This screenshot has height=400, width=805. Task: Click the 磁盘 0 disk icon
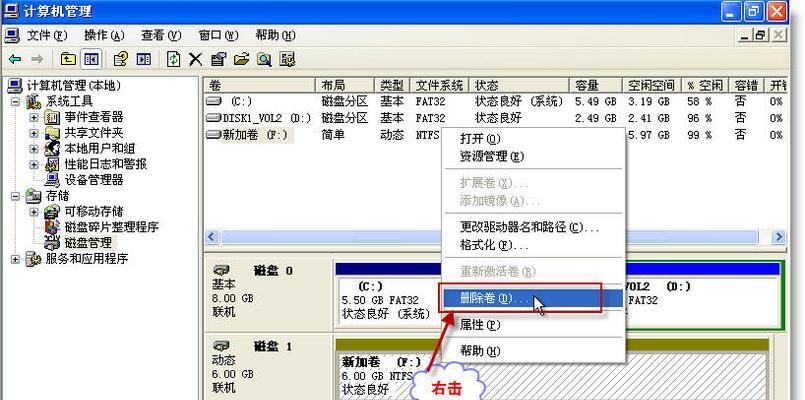pyautogui.click(x=221, y=270)
